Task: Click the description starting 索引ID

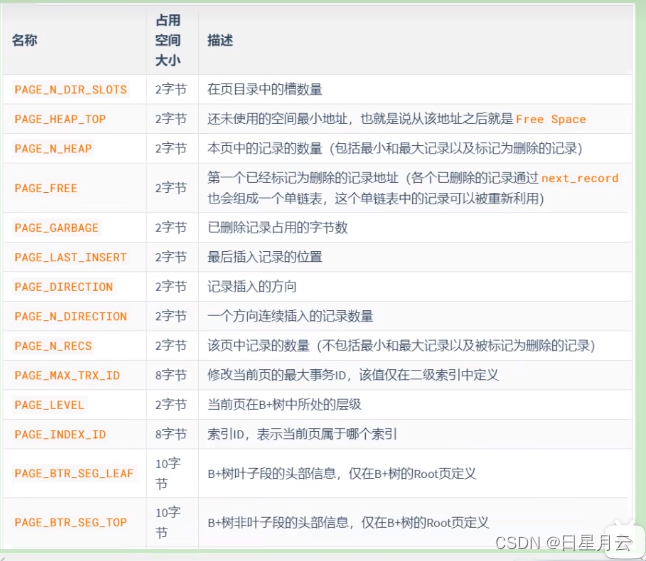Action: (x=302, y=434)
